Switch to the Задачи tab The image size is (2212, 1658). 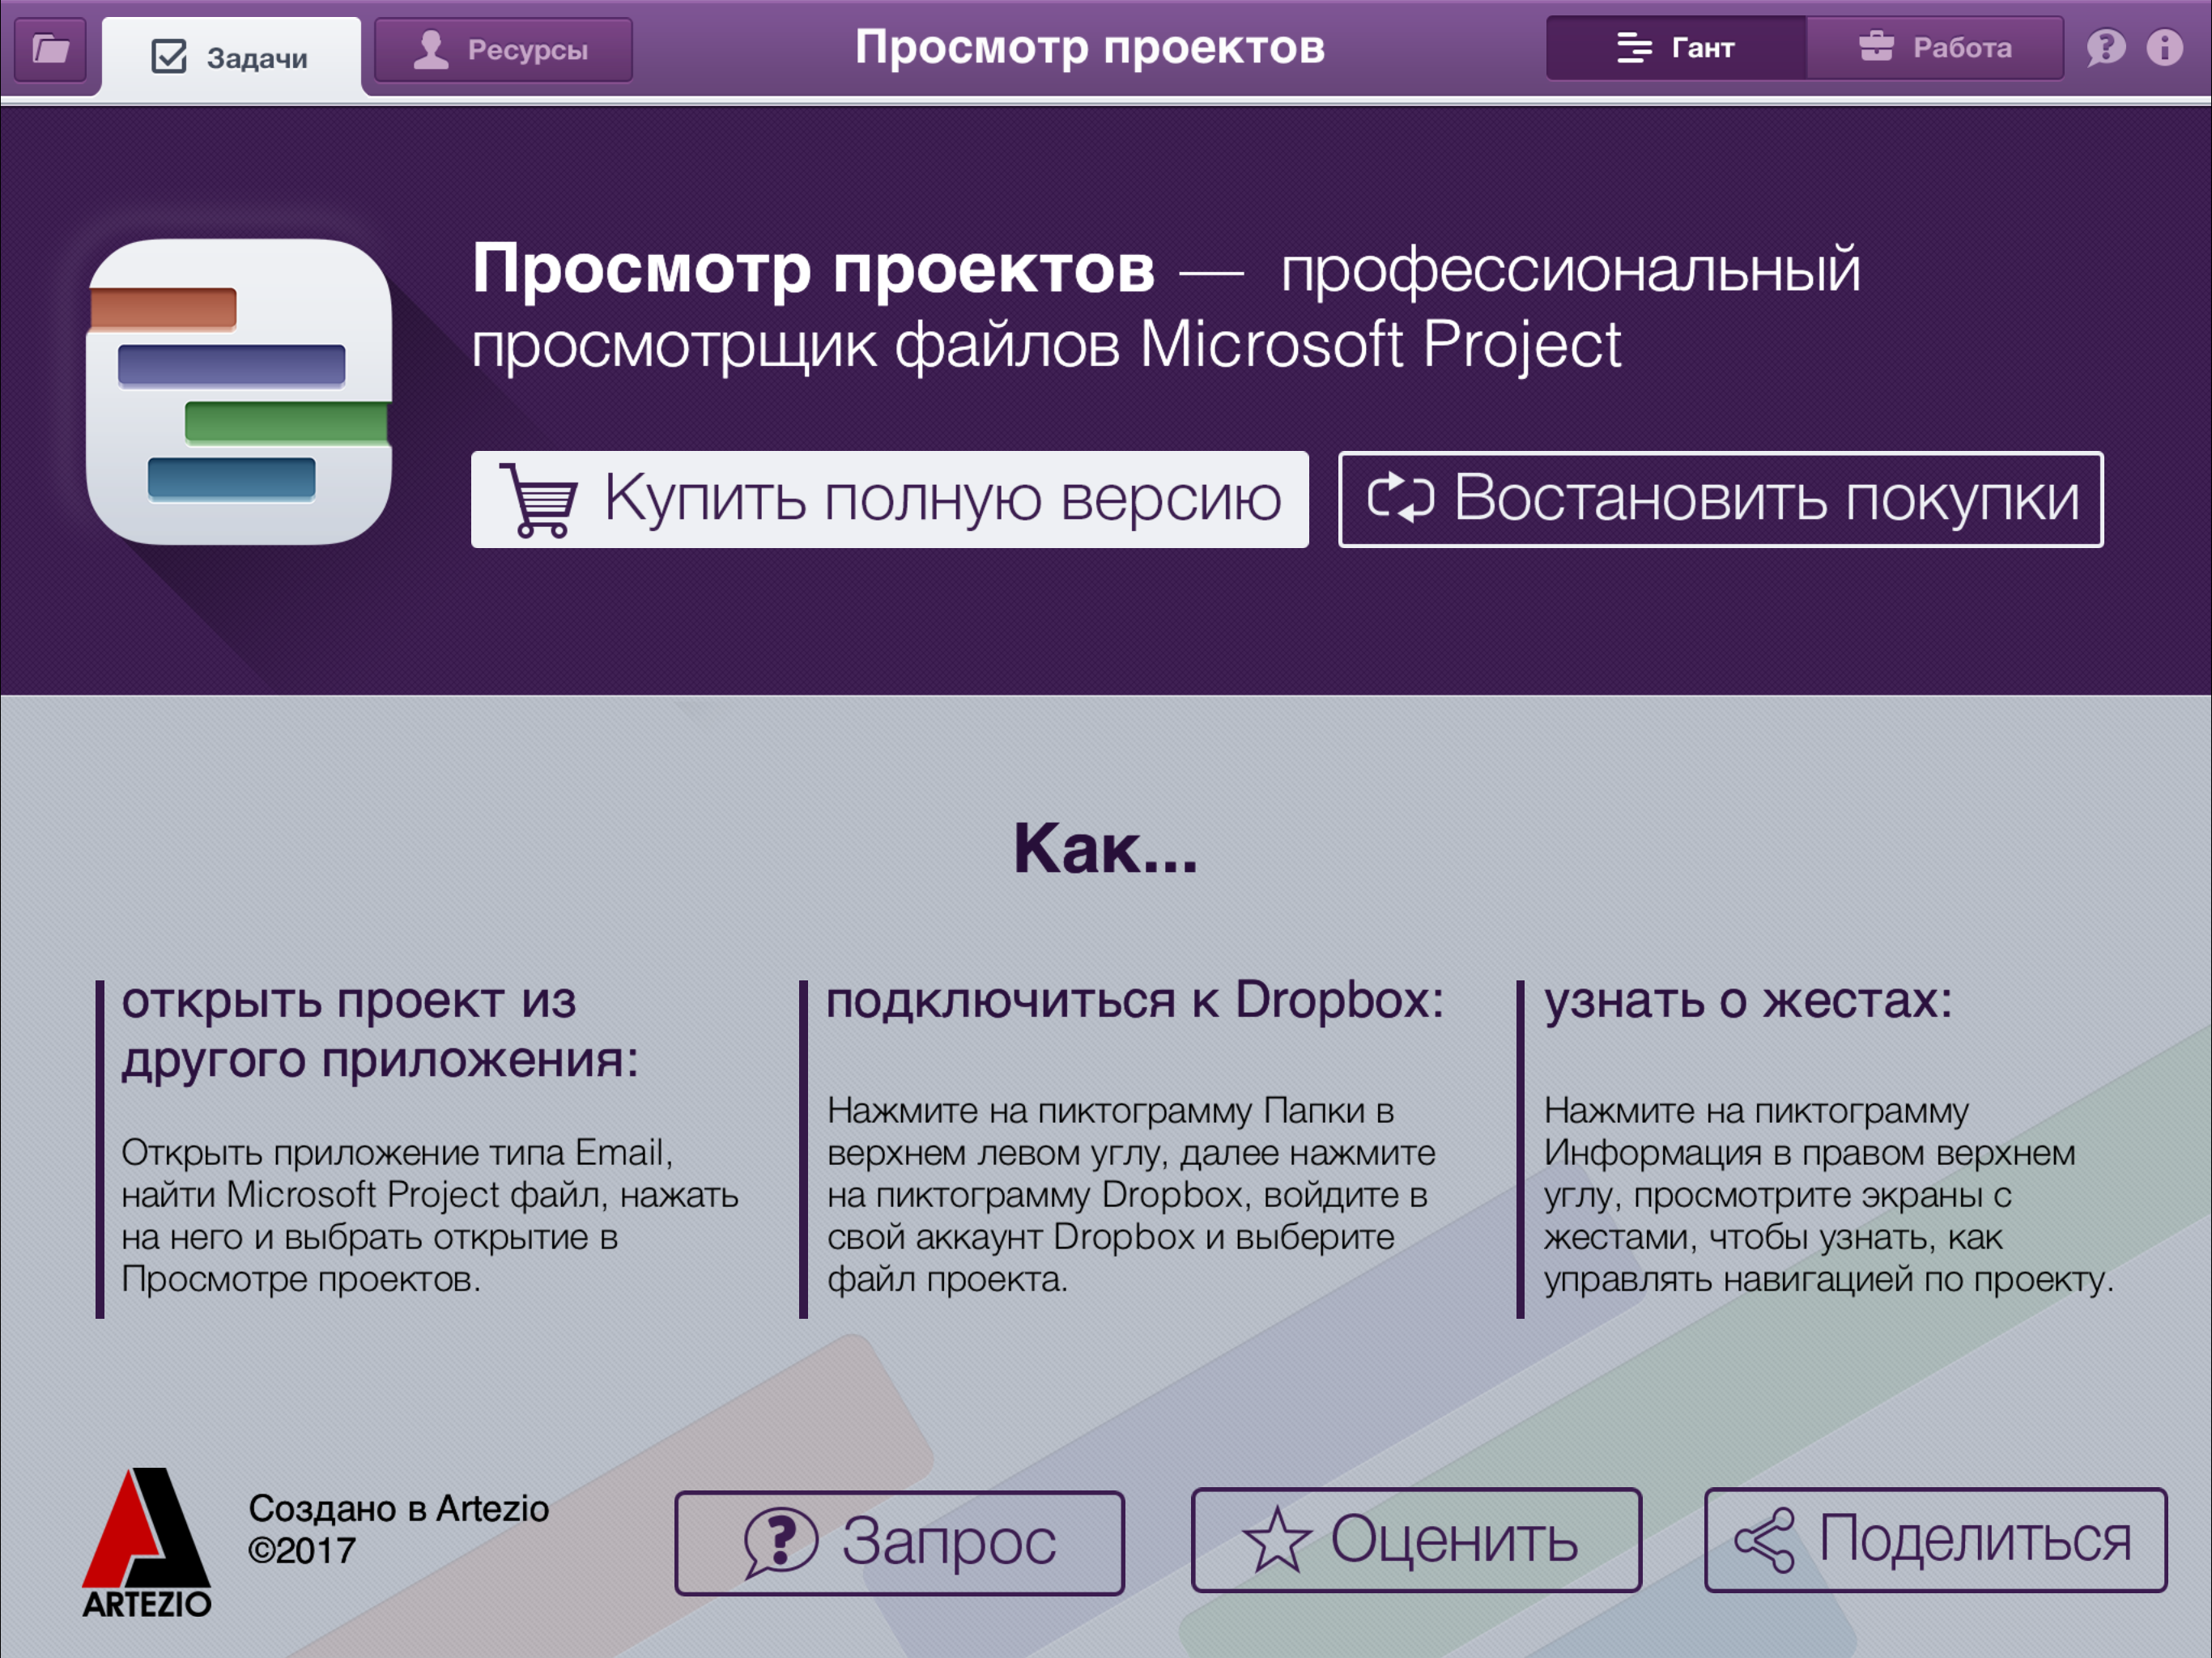231,57
